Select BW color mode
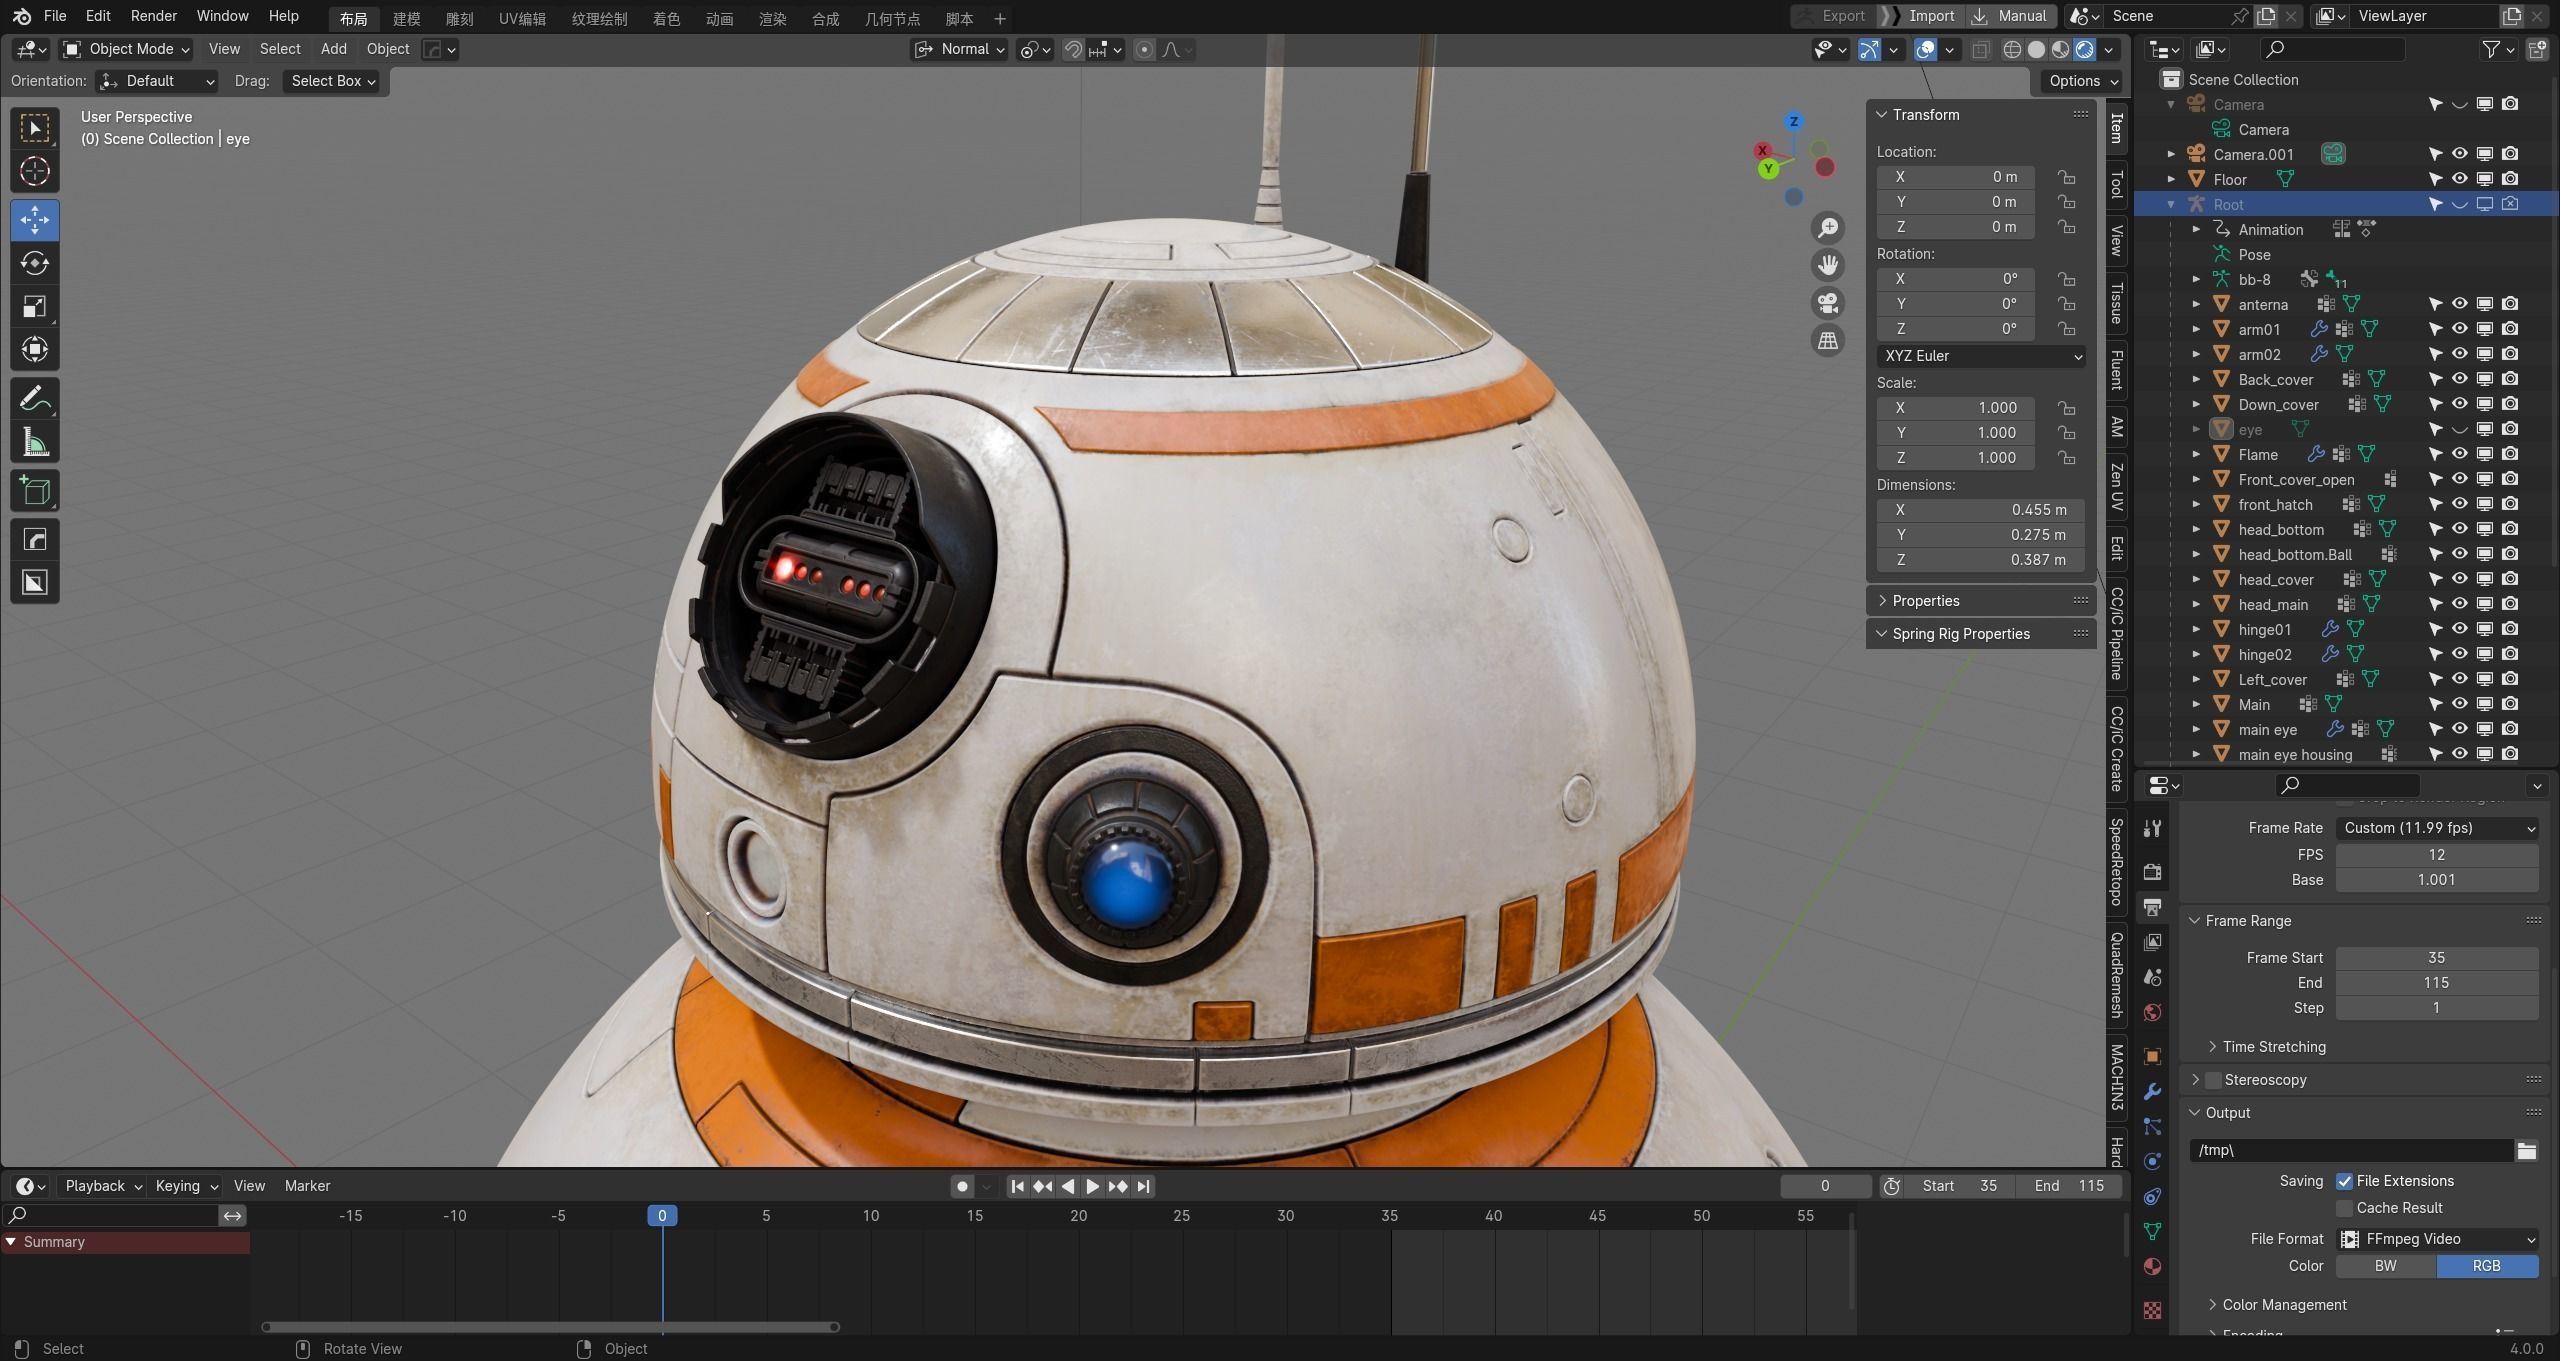Image resolution: width=2560 pixels, height=1361 pixels. click(x=2386, y=1266)
